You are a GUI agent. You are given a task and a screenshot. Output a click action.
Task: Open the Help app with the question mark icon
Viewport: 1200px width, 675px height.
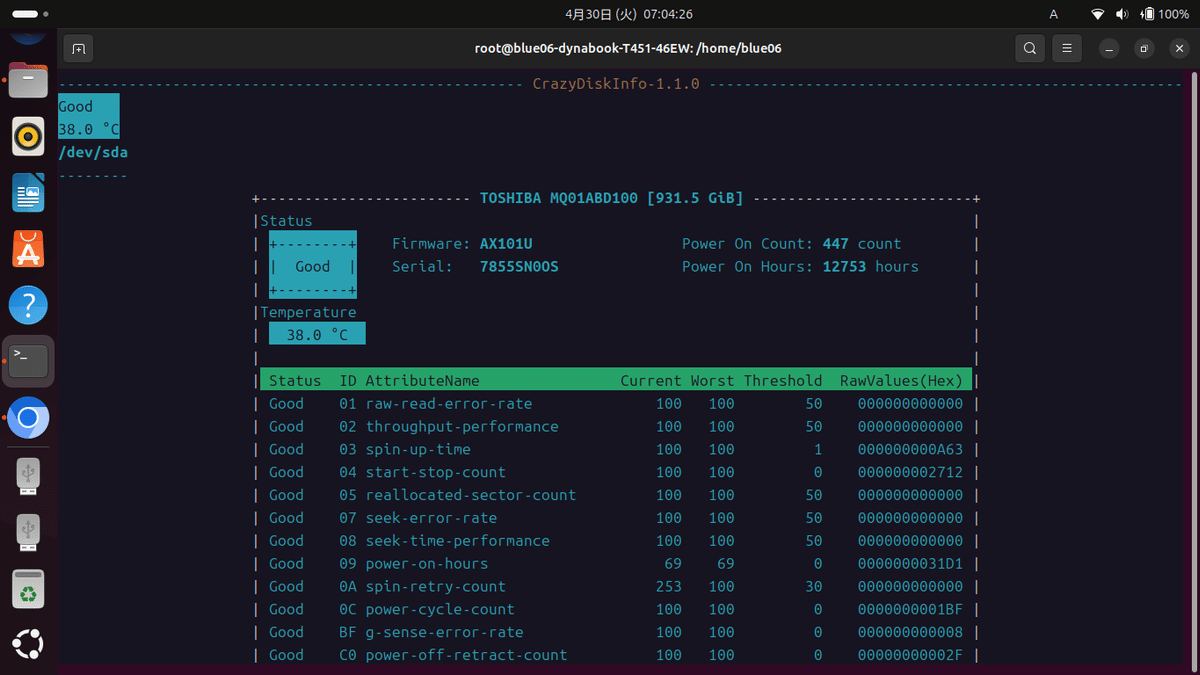[27, 305]
